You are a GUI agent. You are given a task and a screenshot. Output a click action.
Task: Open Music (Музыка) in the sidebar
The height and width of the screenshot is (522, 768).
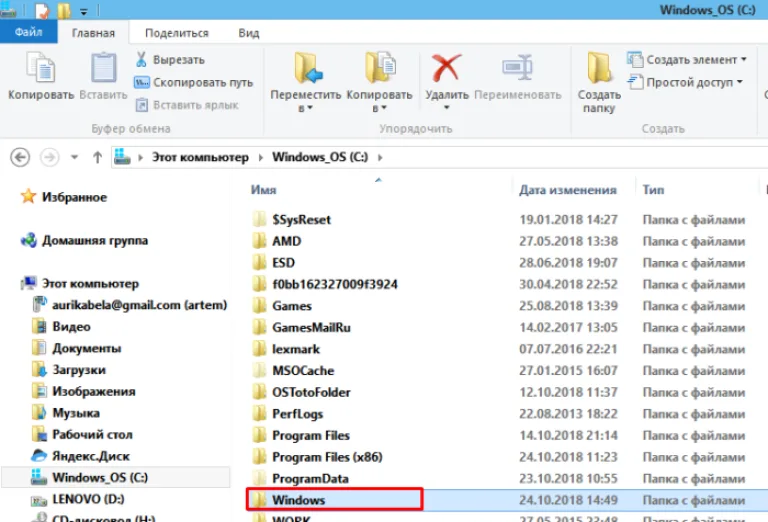[x=66, y=413]
